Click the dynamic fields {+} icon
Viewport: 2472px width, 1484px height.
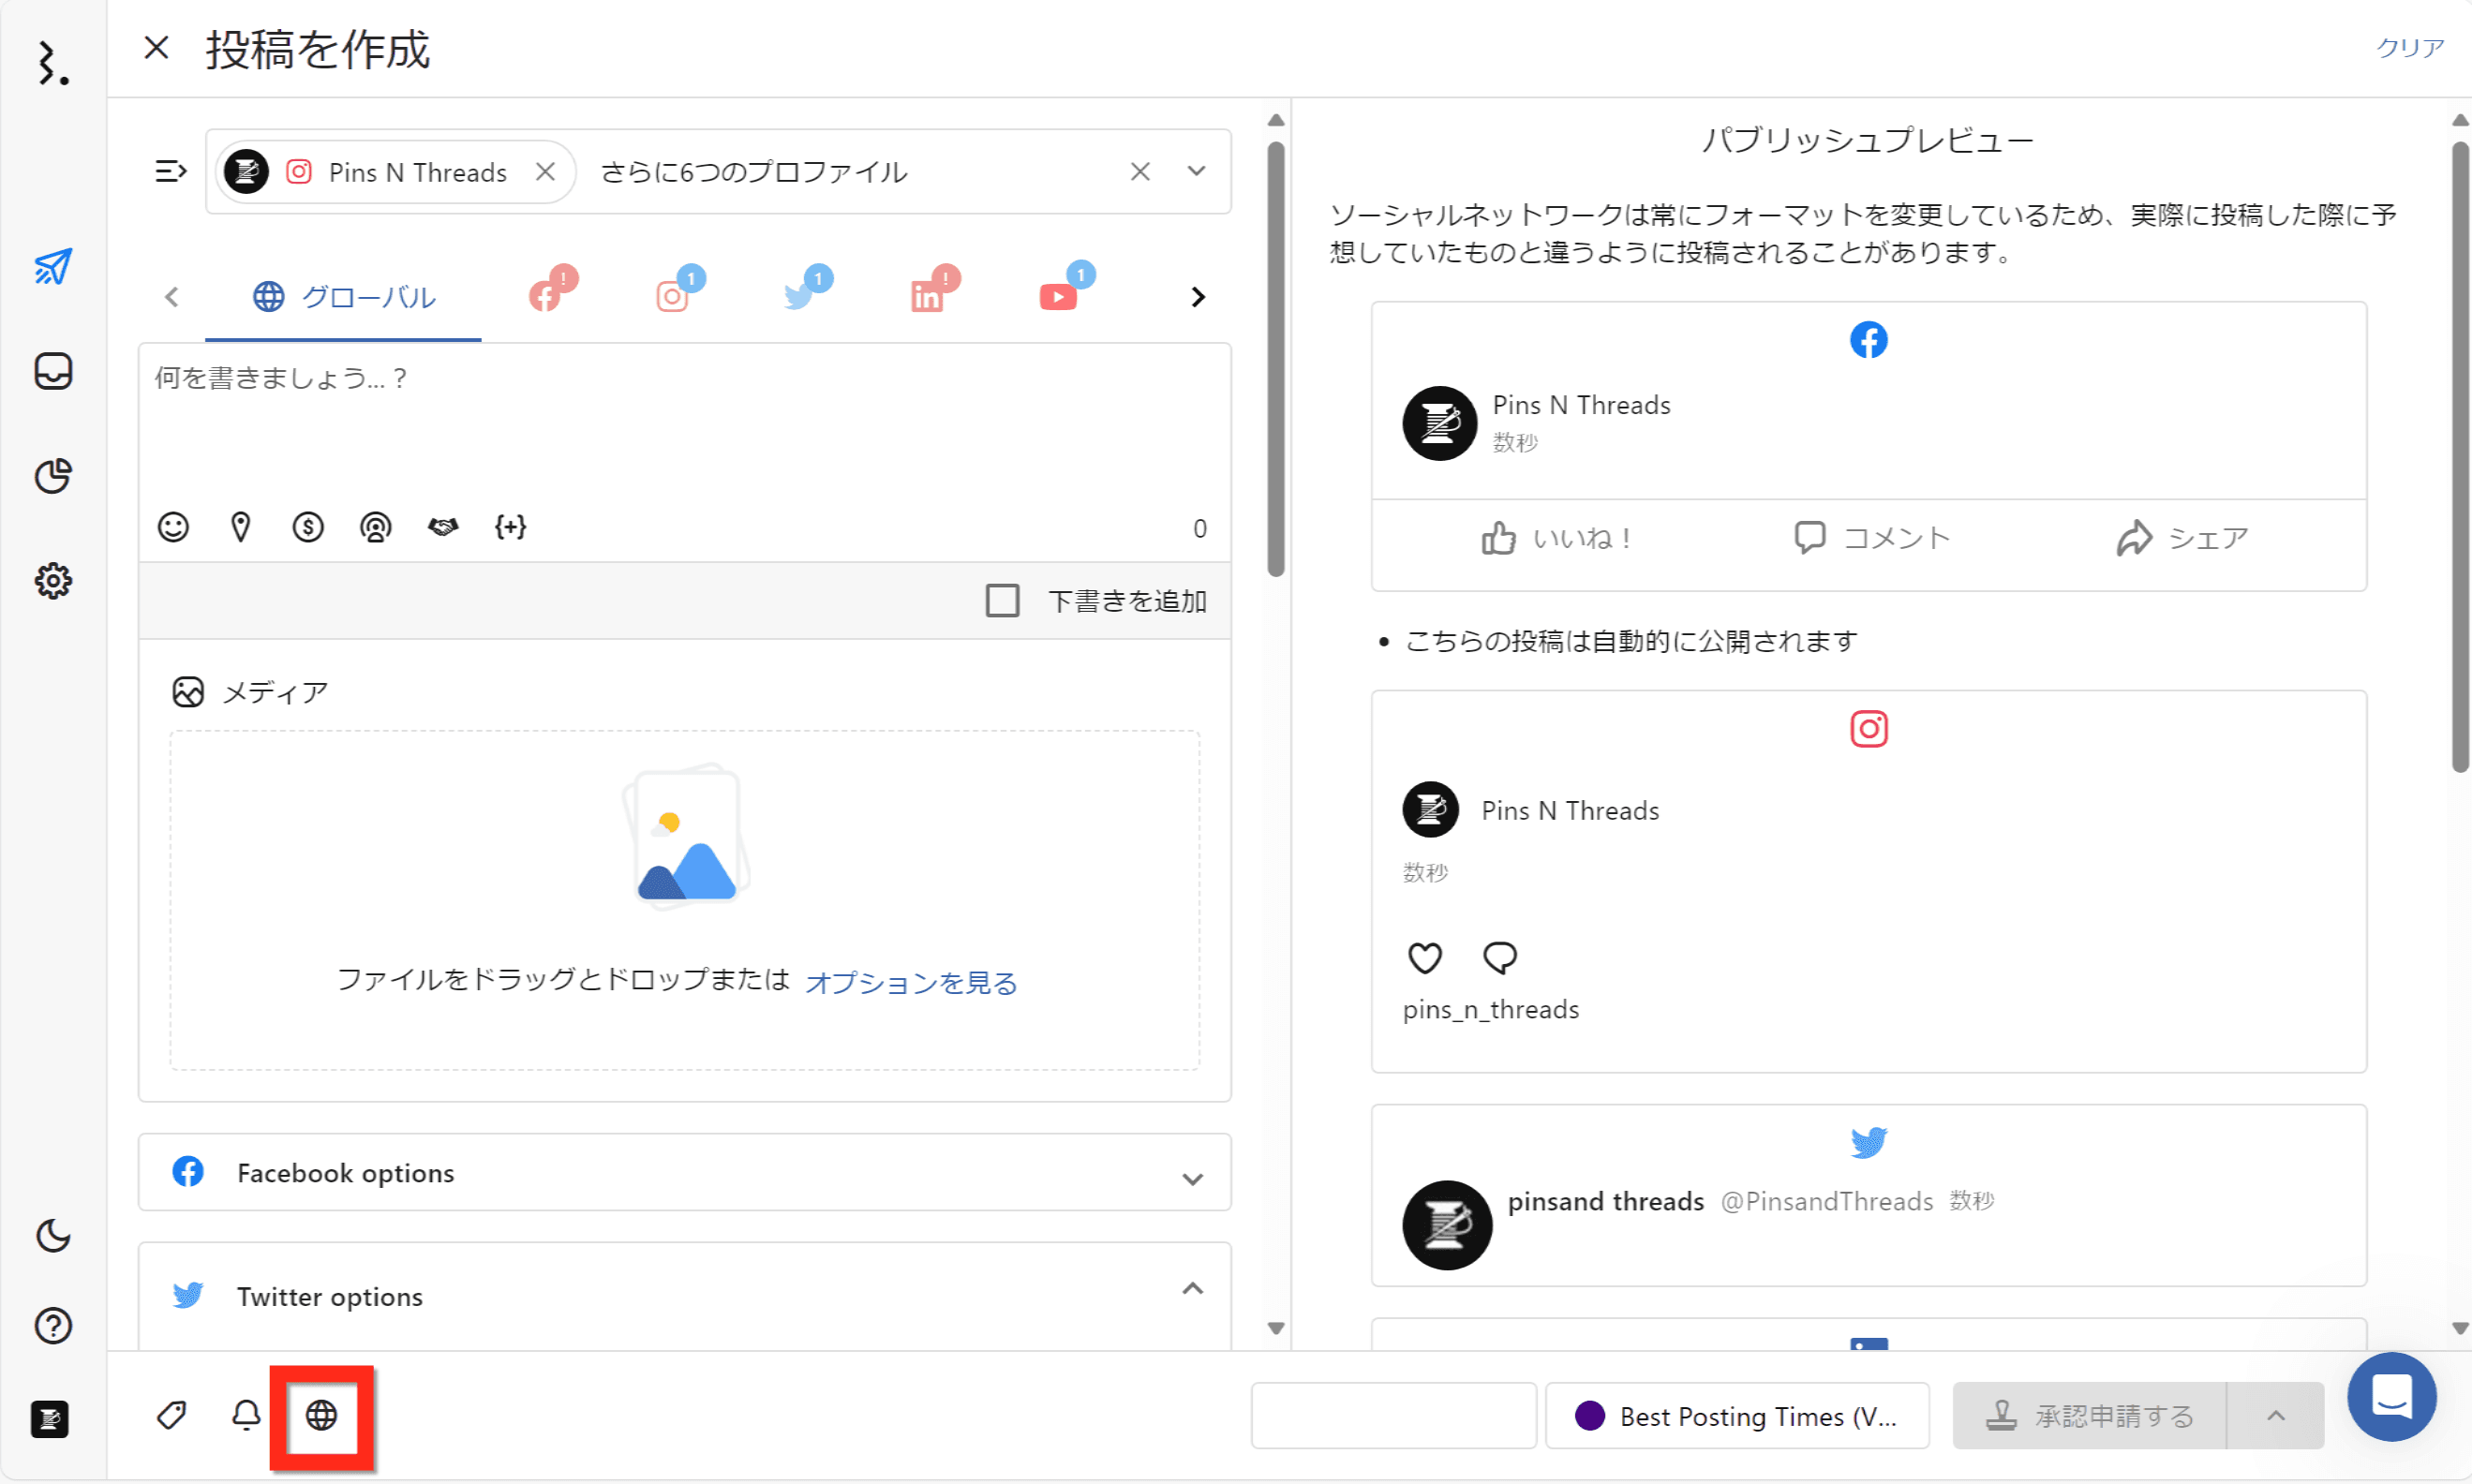pos(510,527)
